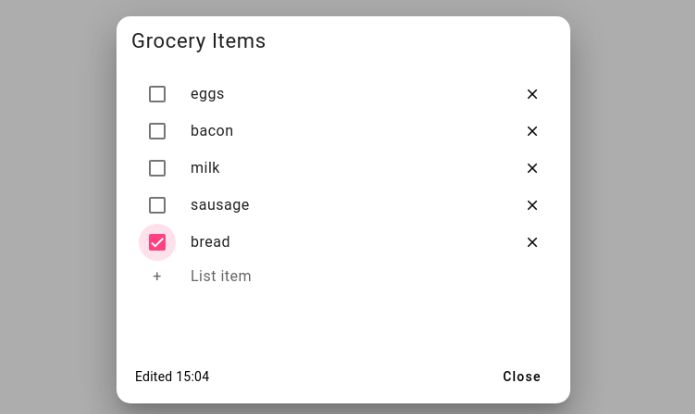695x414 pixels.
Task: Check off the sausage item
Action: click(x=157, y=205)
